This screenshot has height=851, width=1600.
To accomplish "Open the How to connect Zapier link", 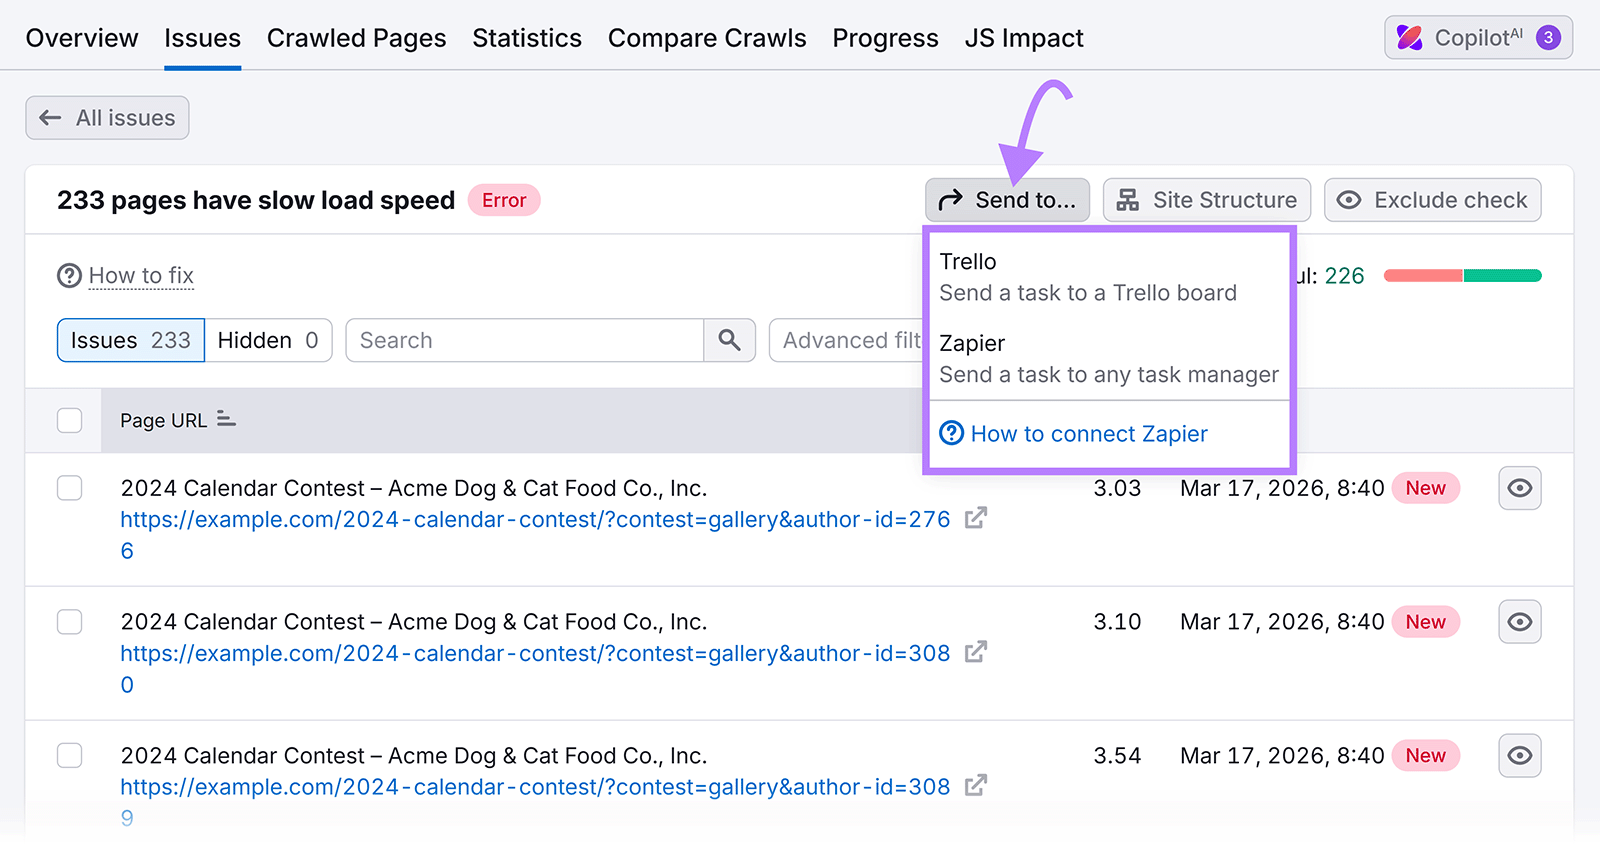I will pos(1089,433).
